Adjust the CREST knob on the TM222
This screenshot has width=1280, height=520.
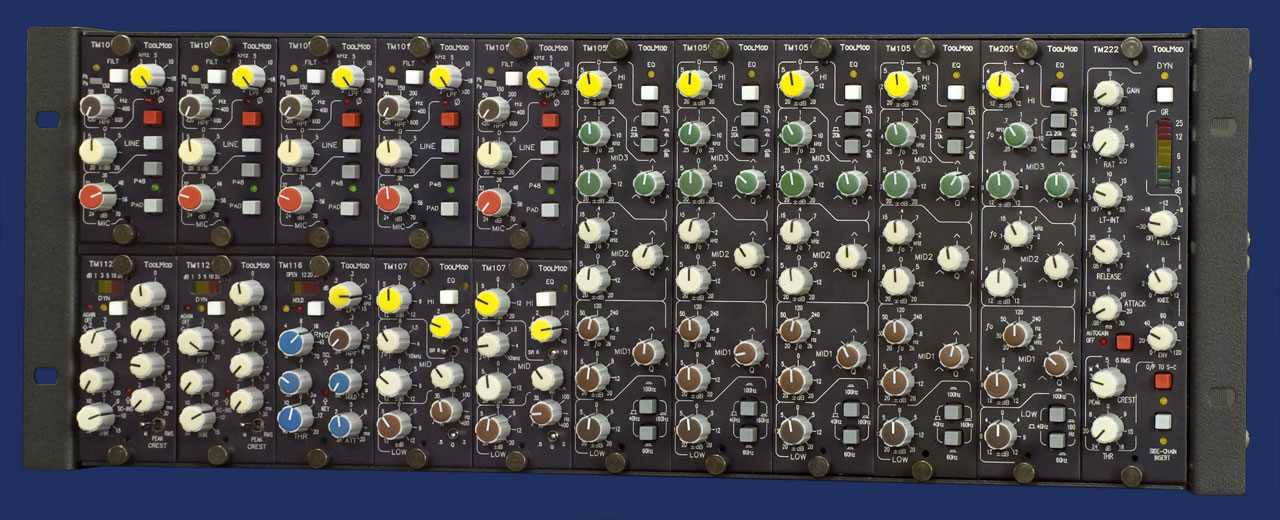[1108, 382]
